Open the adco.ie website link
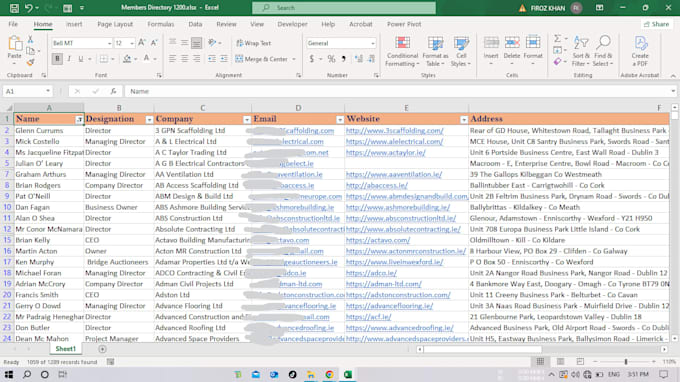The height and width of the screenshot is (382, 680). coord(371,273)
